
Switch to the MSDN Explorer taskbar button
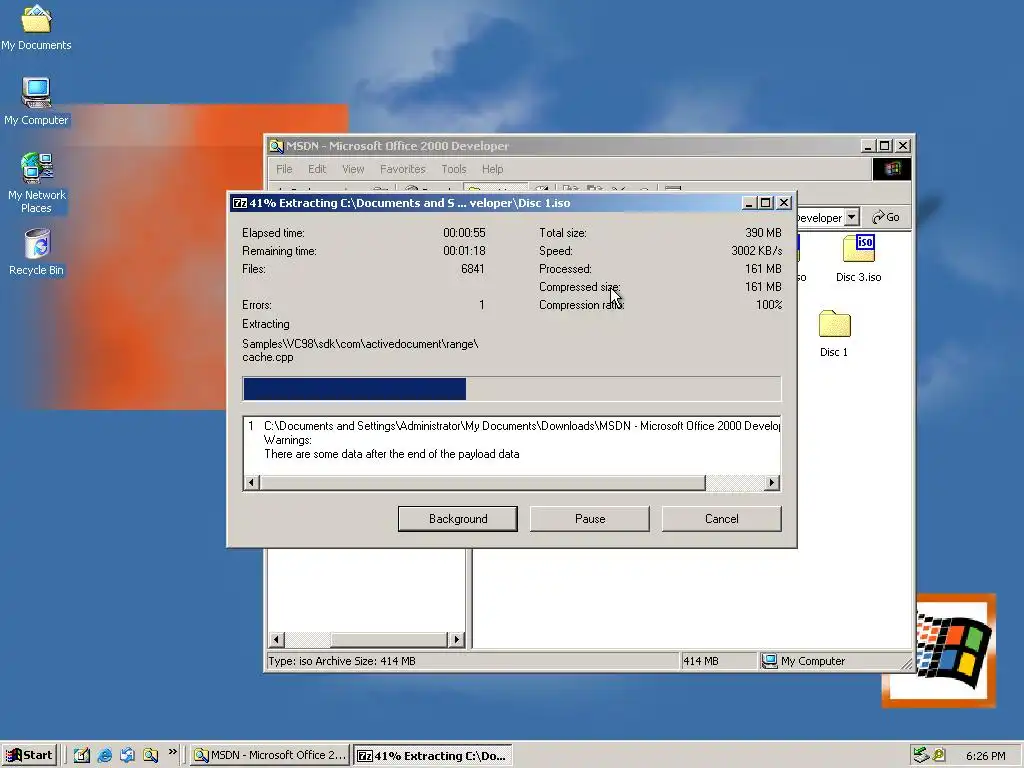click(x=270, y=756)
